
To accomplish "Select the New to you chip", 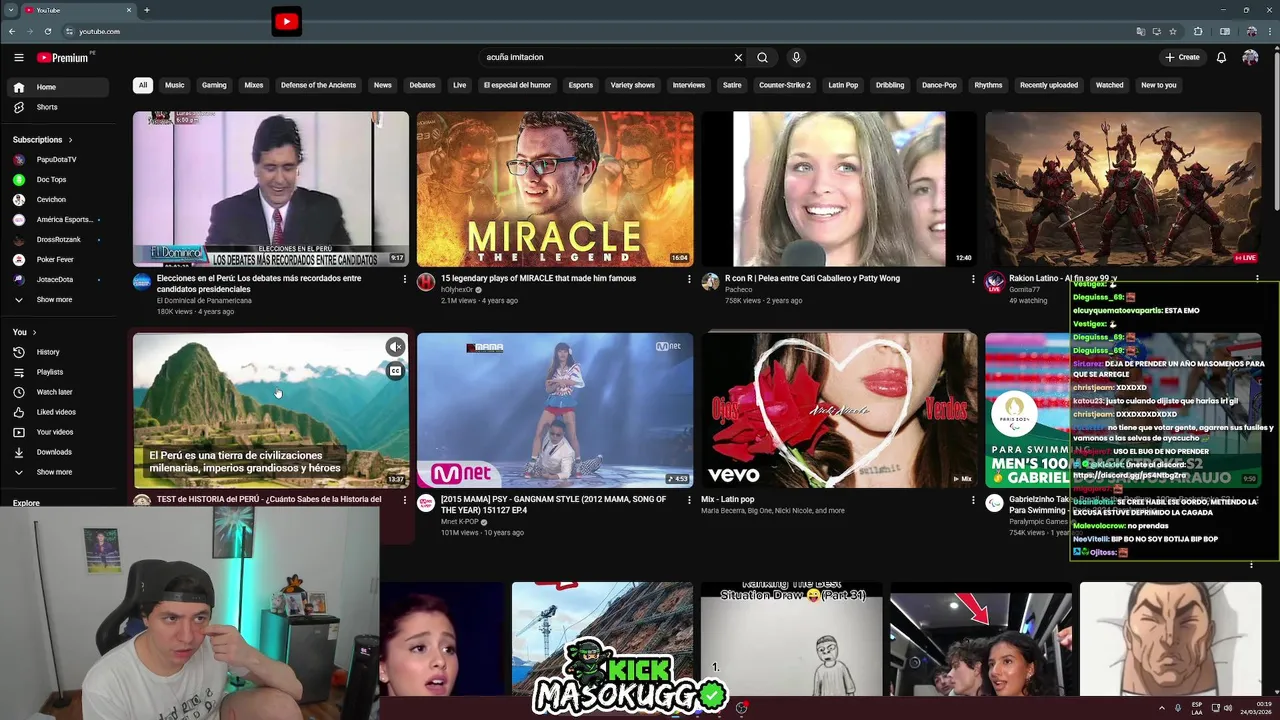I will point(1159,85).
